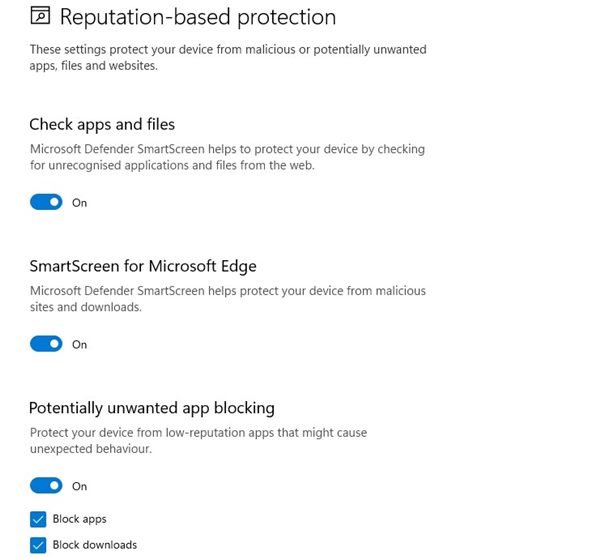Click description mentioning unrecognised applications and files
600x559 pixels.
coord(228,157)
